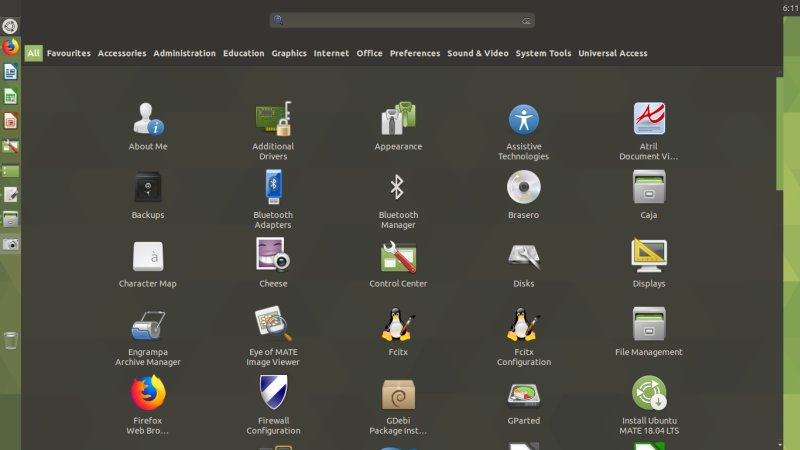
Task: Launch Bluetooth Manager
Action: (x=398, y=201)
